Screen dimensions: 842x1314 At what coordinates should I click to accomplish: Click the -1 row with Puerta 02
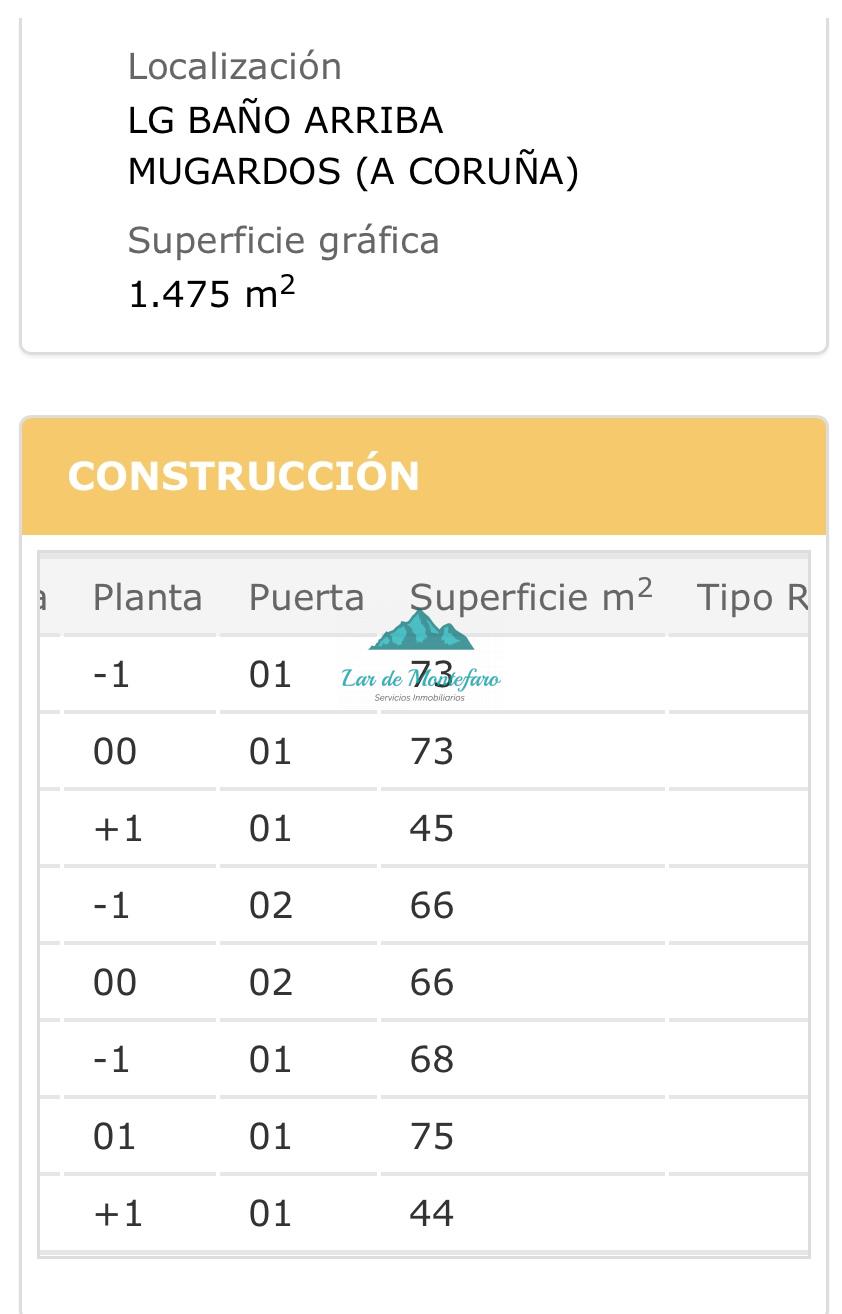point(424,905)
